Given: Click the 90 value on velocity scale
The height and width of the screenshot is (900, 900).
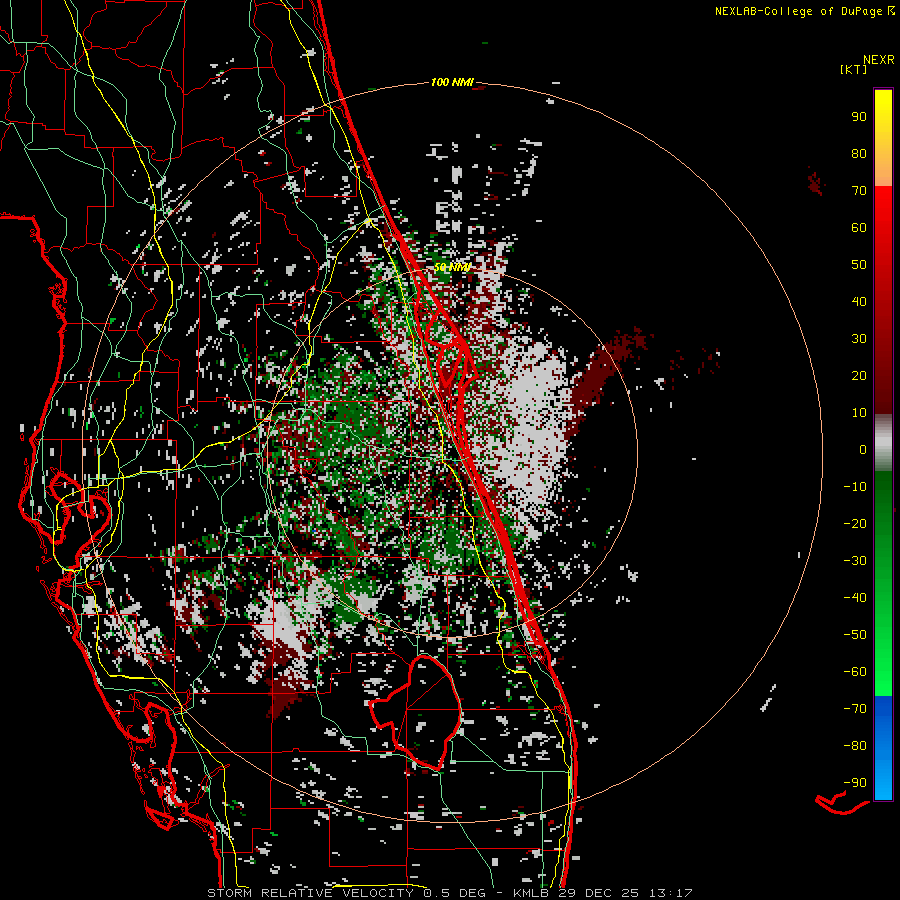Looking at the screenshot, I should [x=859, y=117].
